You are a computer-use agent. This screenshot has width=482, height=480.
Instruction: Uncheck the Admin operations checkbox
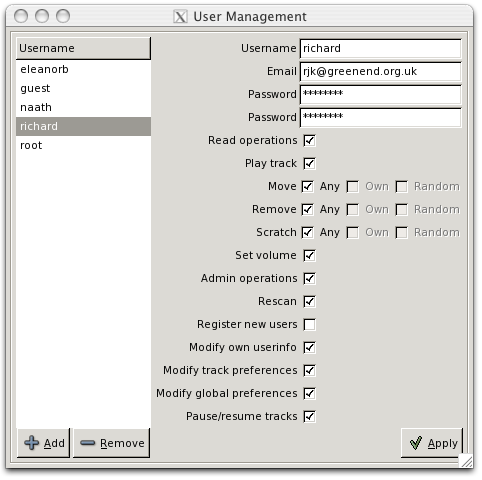pos(309,278)
